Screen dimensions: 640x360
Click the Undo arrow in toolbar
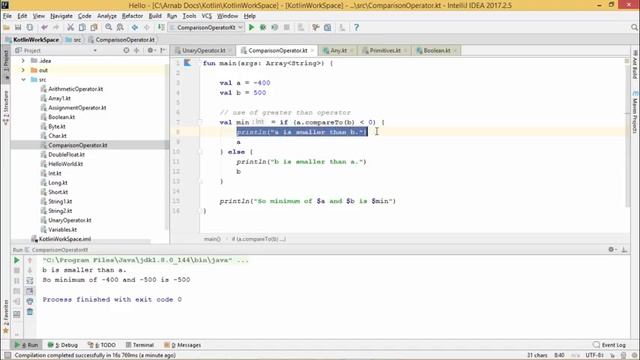(44, 27)
